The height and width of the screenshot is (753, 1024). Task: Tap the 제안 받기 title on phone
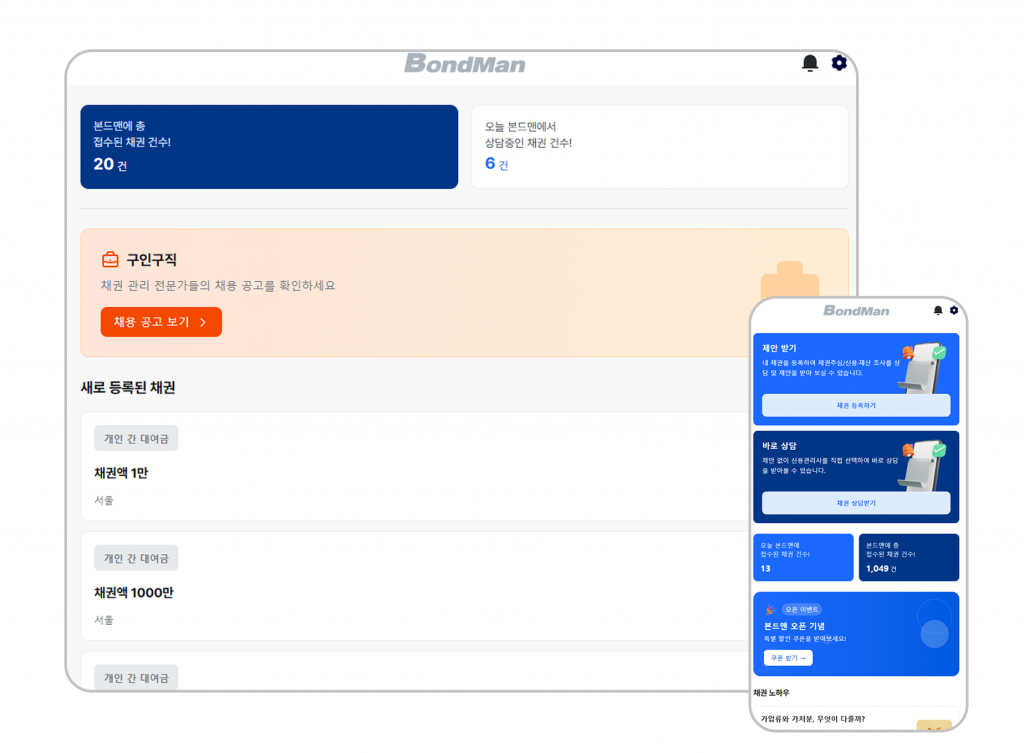779,348
